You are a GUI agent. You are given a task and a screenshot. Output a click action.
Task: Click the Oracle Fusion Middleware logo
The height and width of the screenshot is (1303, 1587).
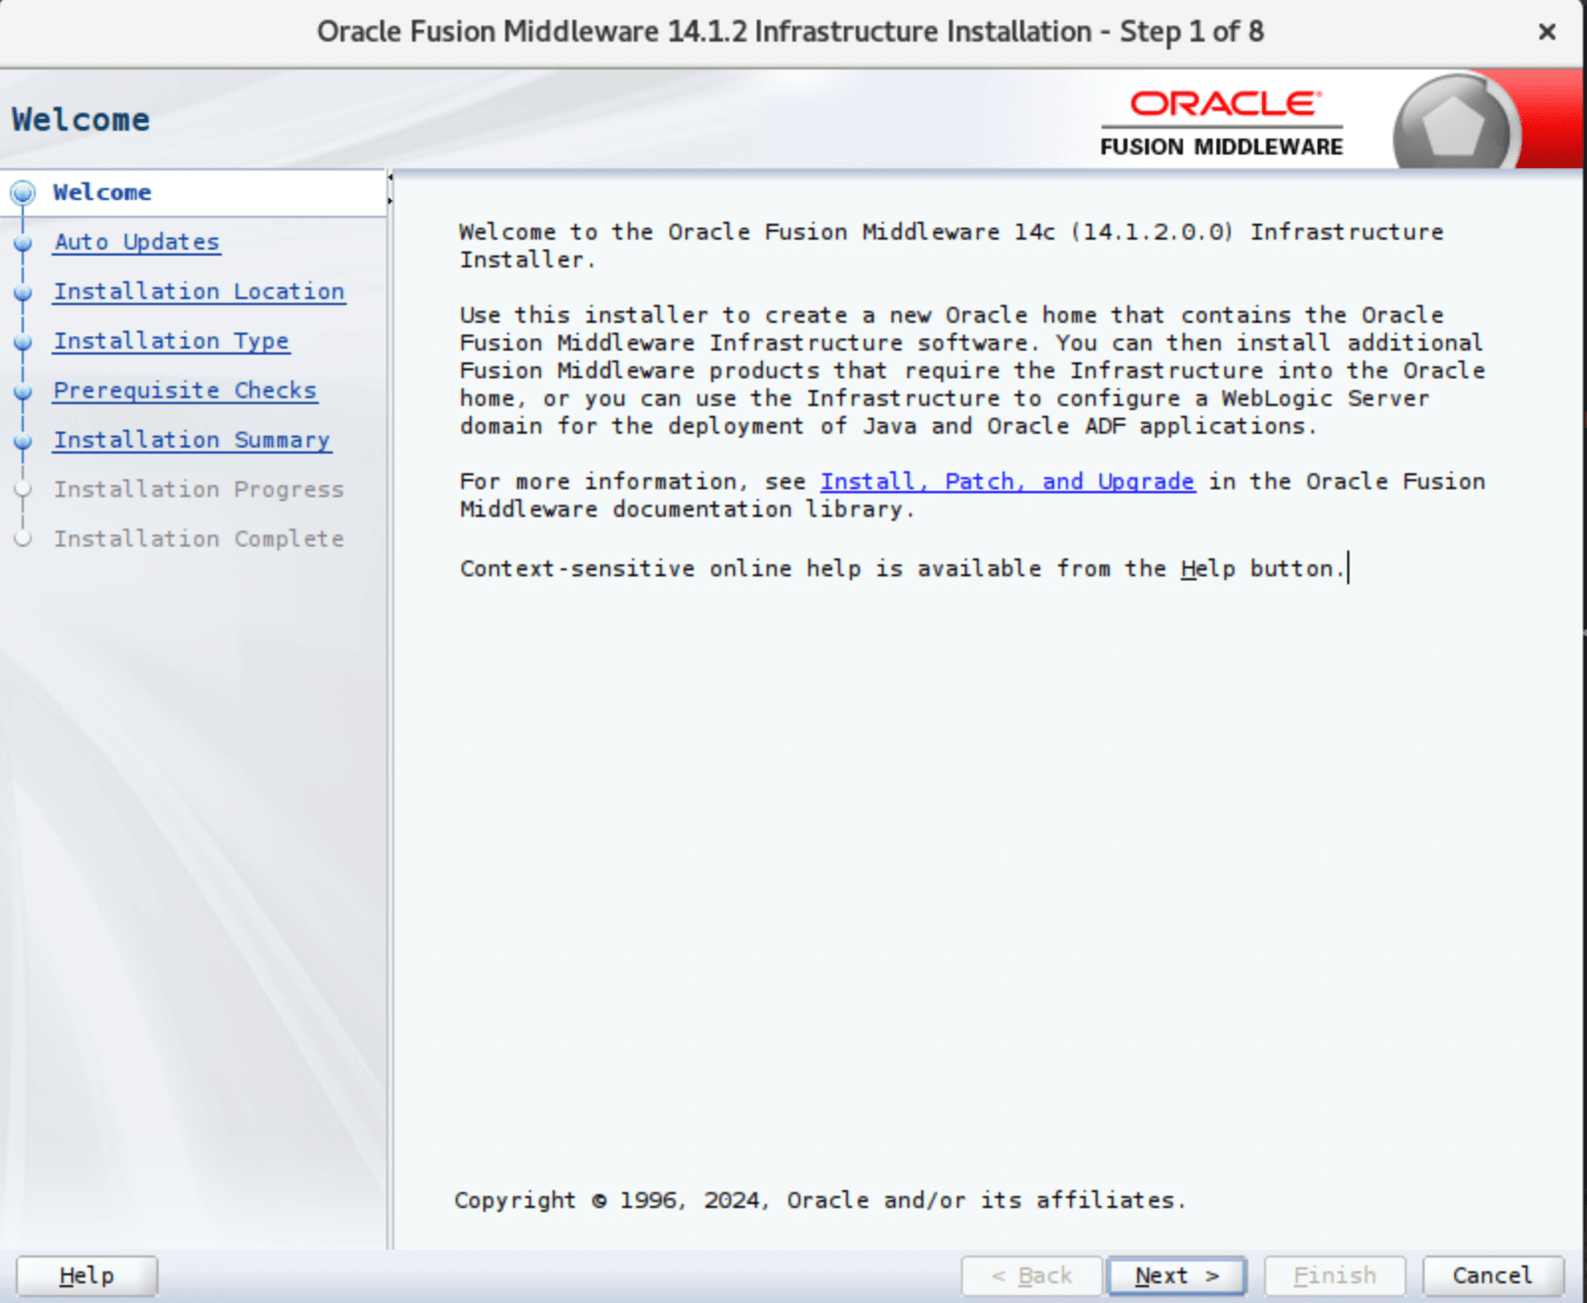[x=1222, y=123]
